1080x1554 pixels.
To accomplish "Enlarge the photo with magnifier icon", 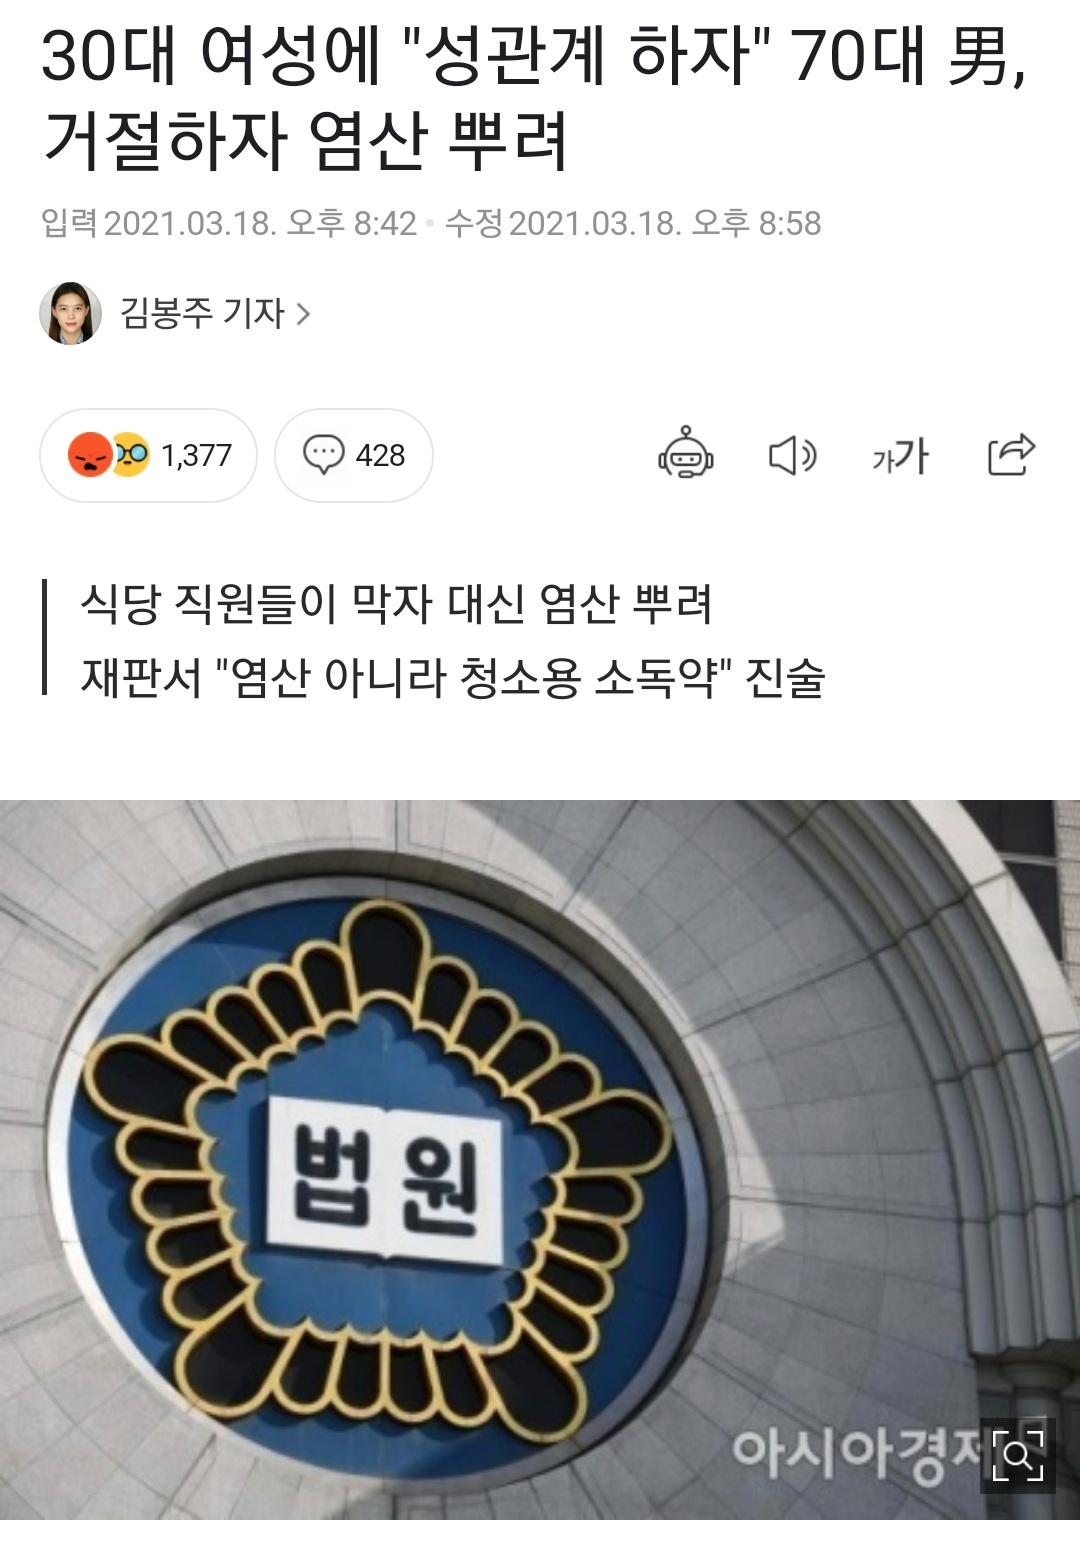I will click(1018, 1456).
